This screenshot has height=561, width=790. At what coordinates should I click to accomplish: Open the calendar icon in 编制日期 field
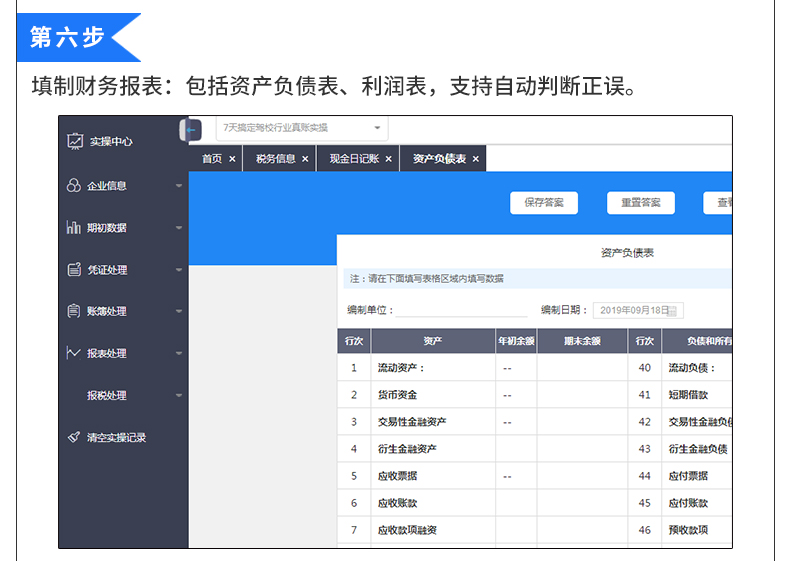click(674, 311)
